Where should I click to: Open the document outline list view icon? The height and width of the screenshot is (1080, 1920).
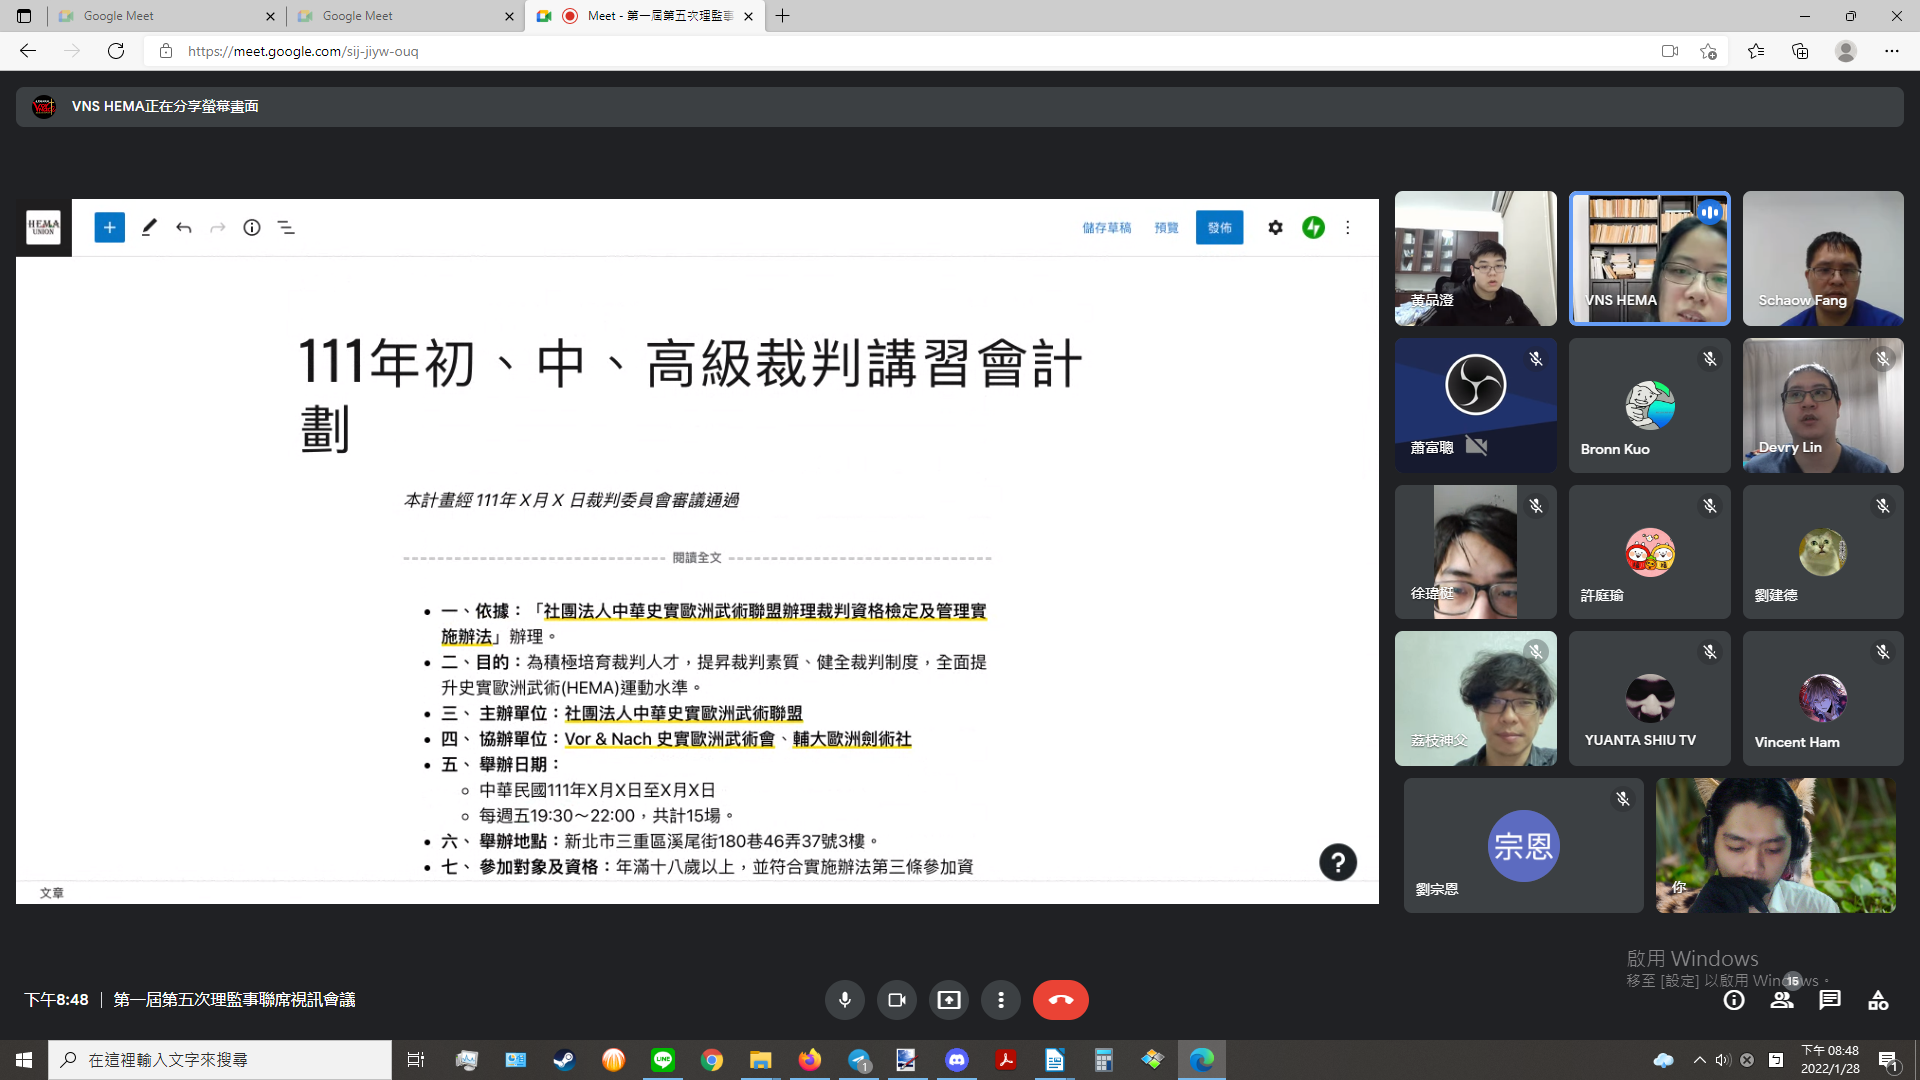click(286, 228)
